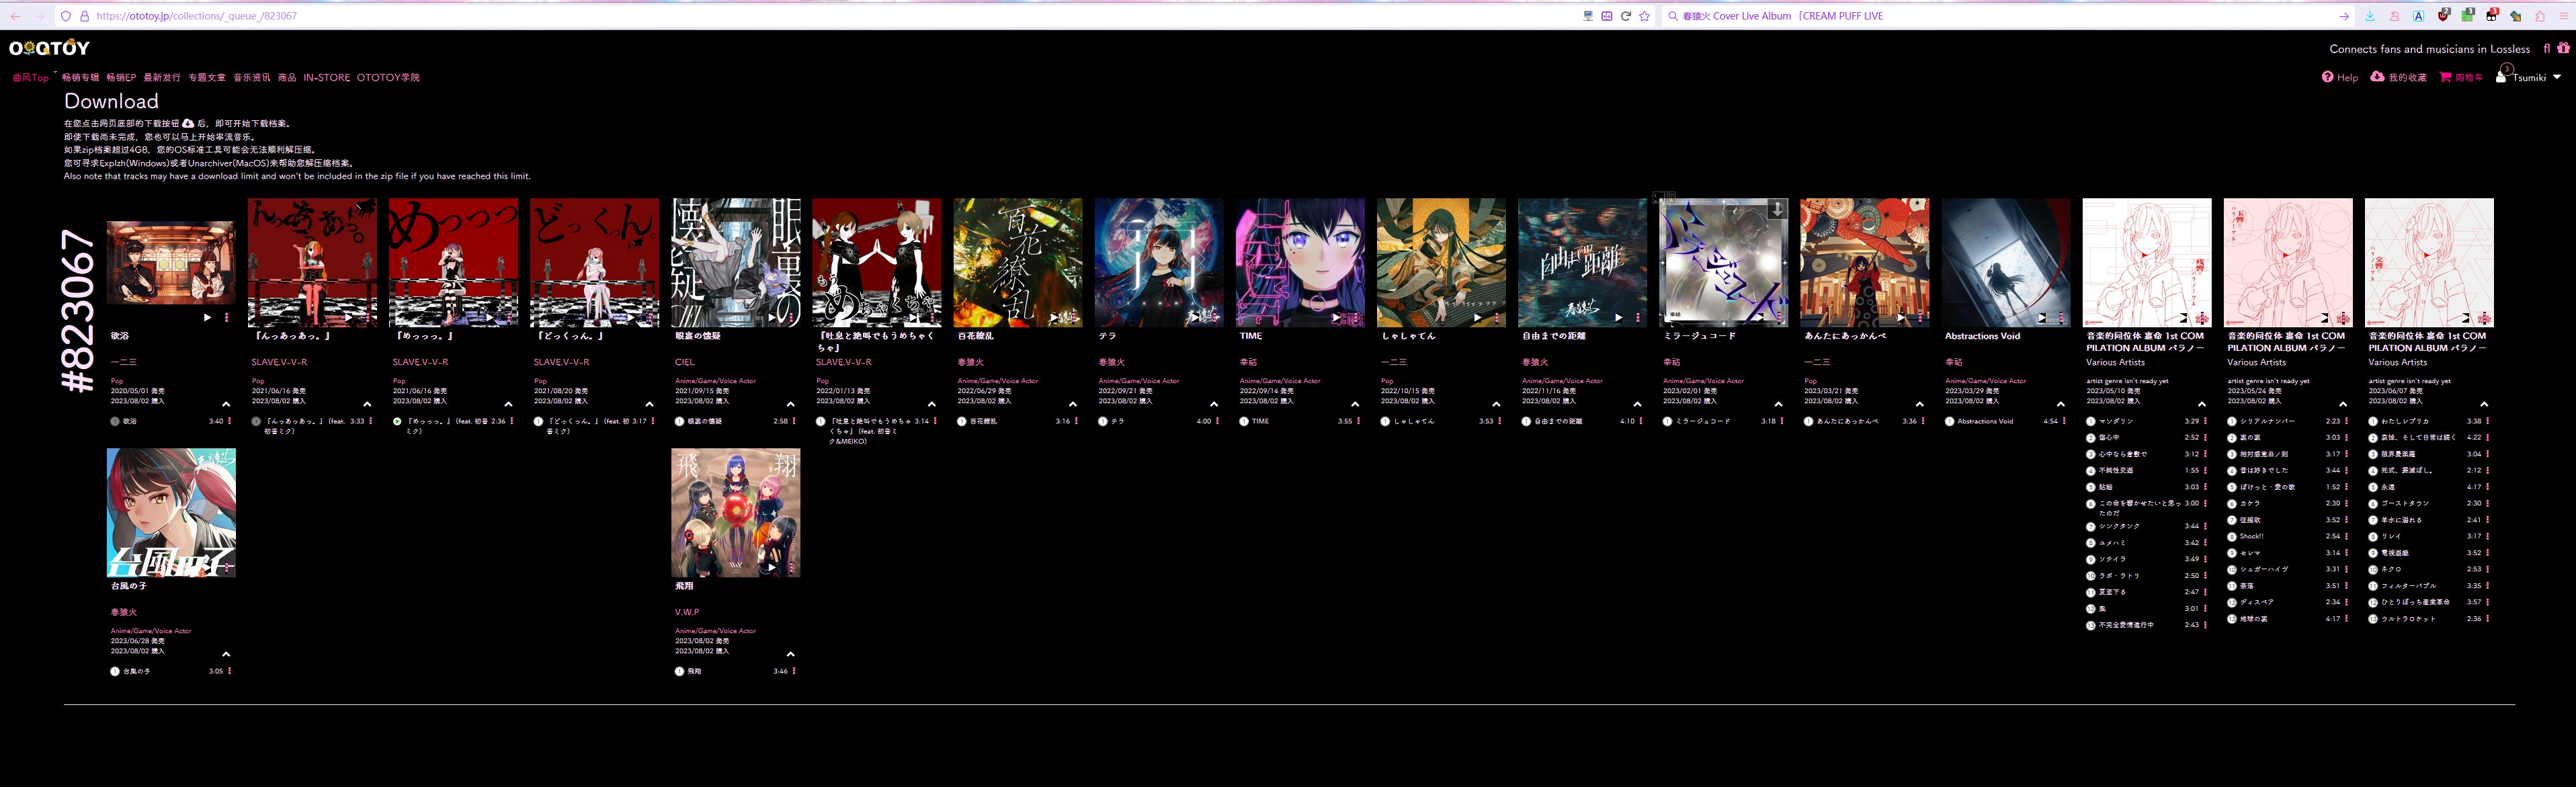Click the OTOTOY logo
The image size is (2576, 787).
click(49, 48)
